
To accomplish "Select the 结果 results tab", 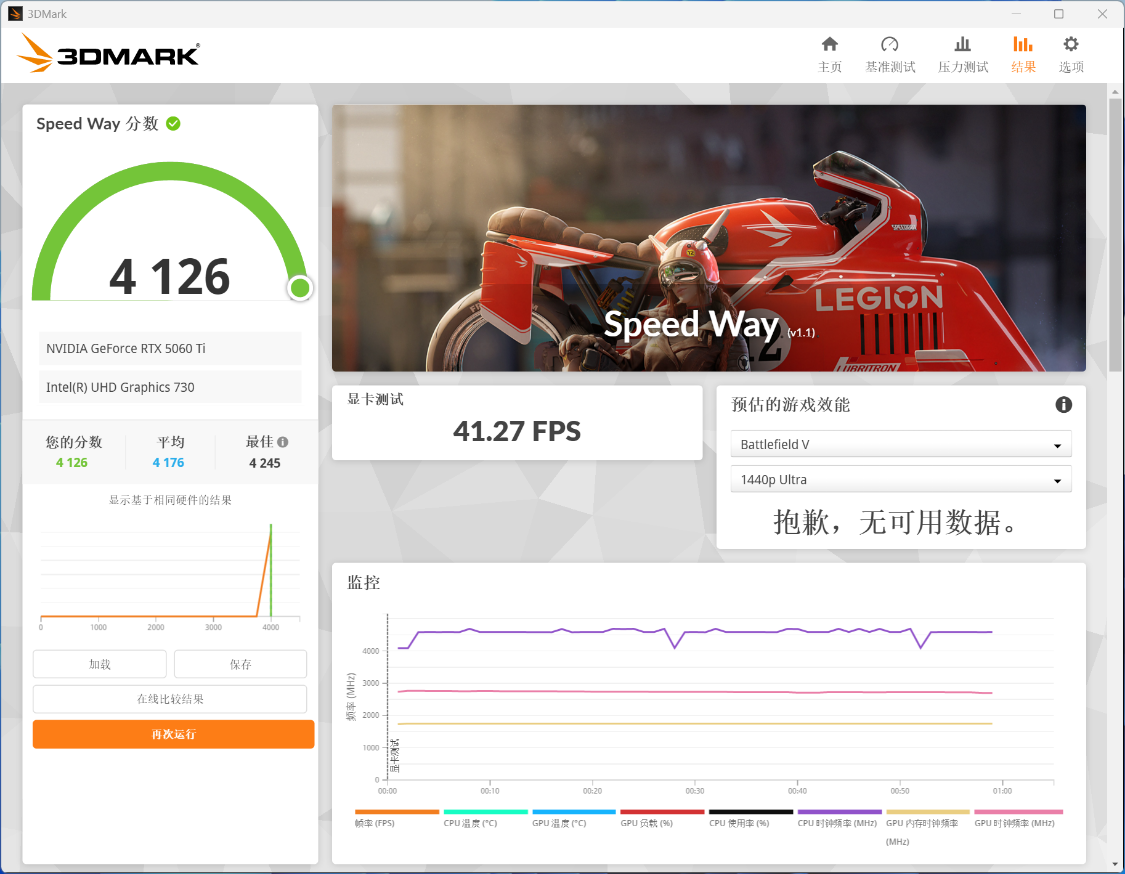I will point(1023,55).
